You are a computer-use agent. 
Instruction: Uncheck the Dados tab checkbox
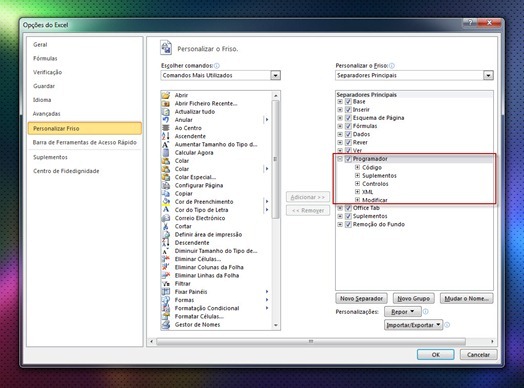[x=348, y=134]
